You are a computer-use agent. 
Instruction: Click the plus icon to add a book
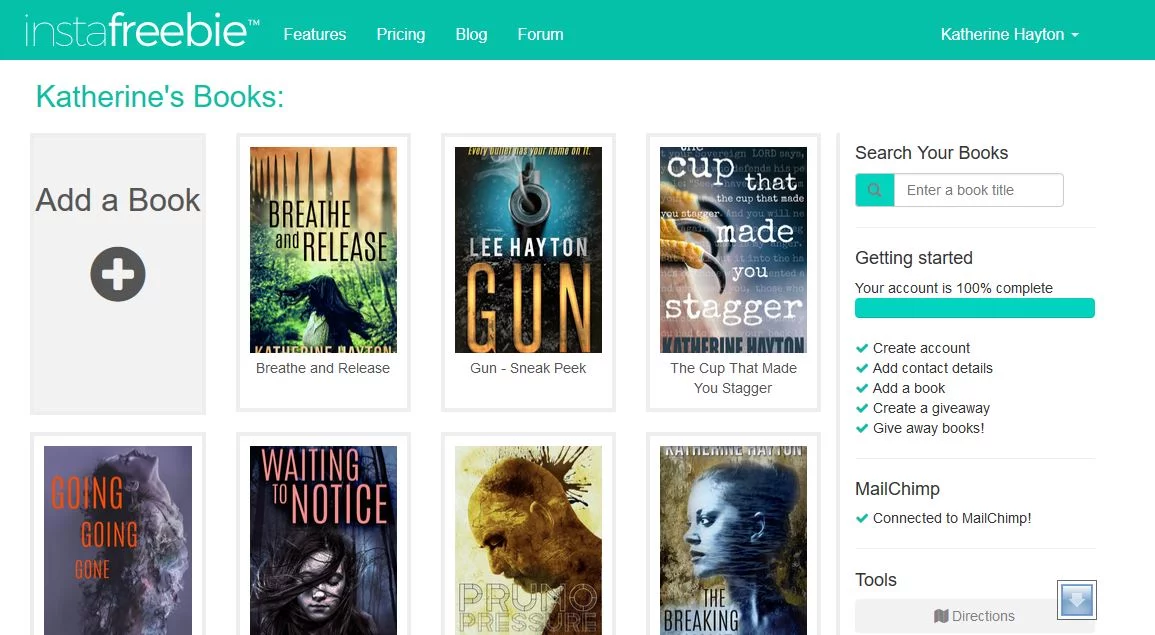click(x=118, y=274)
